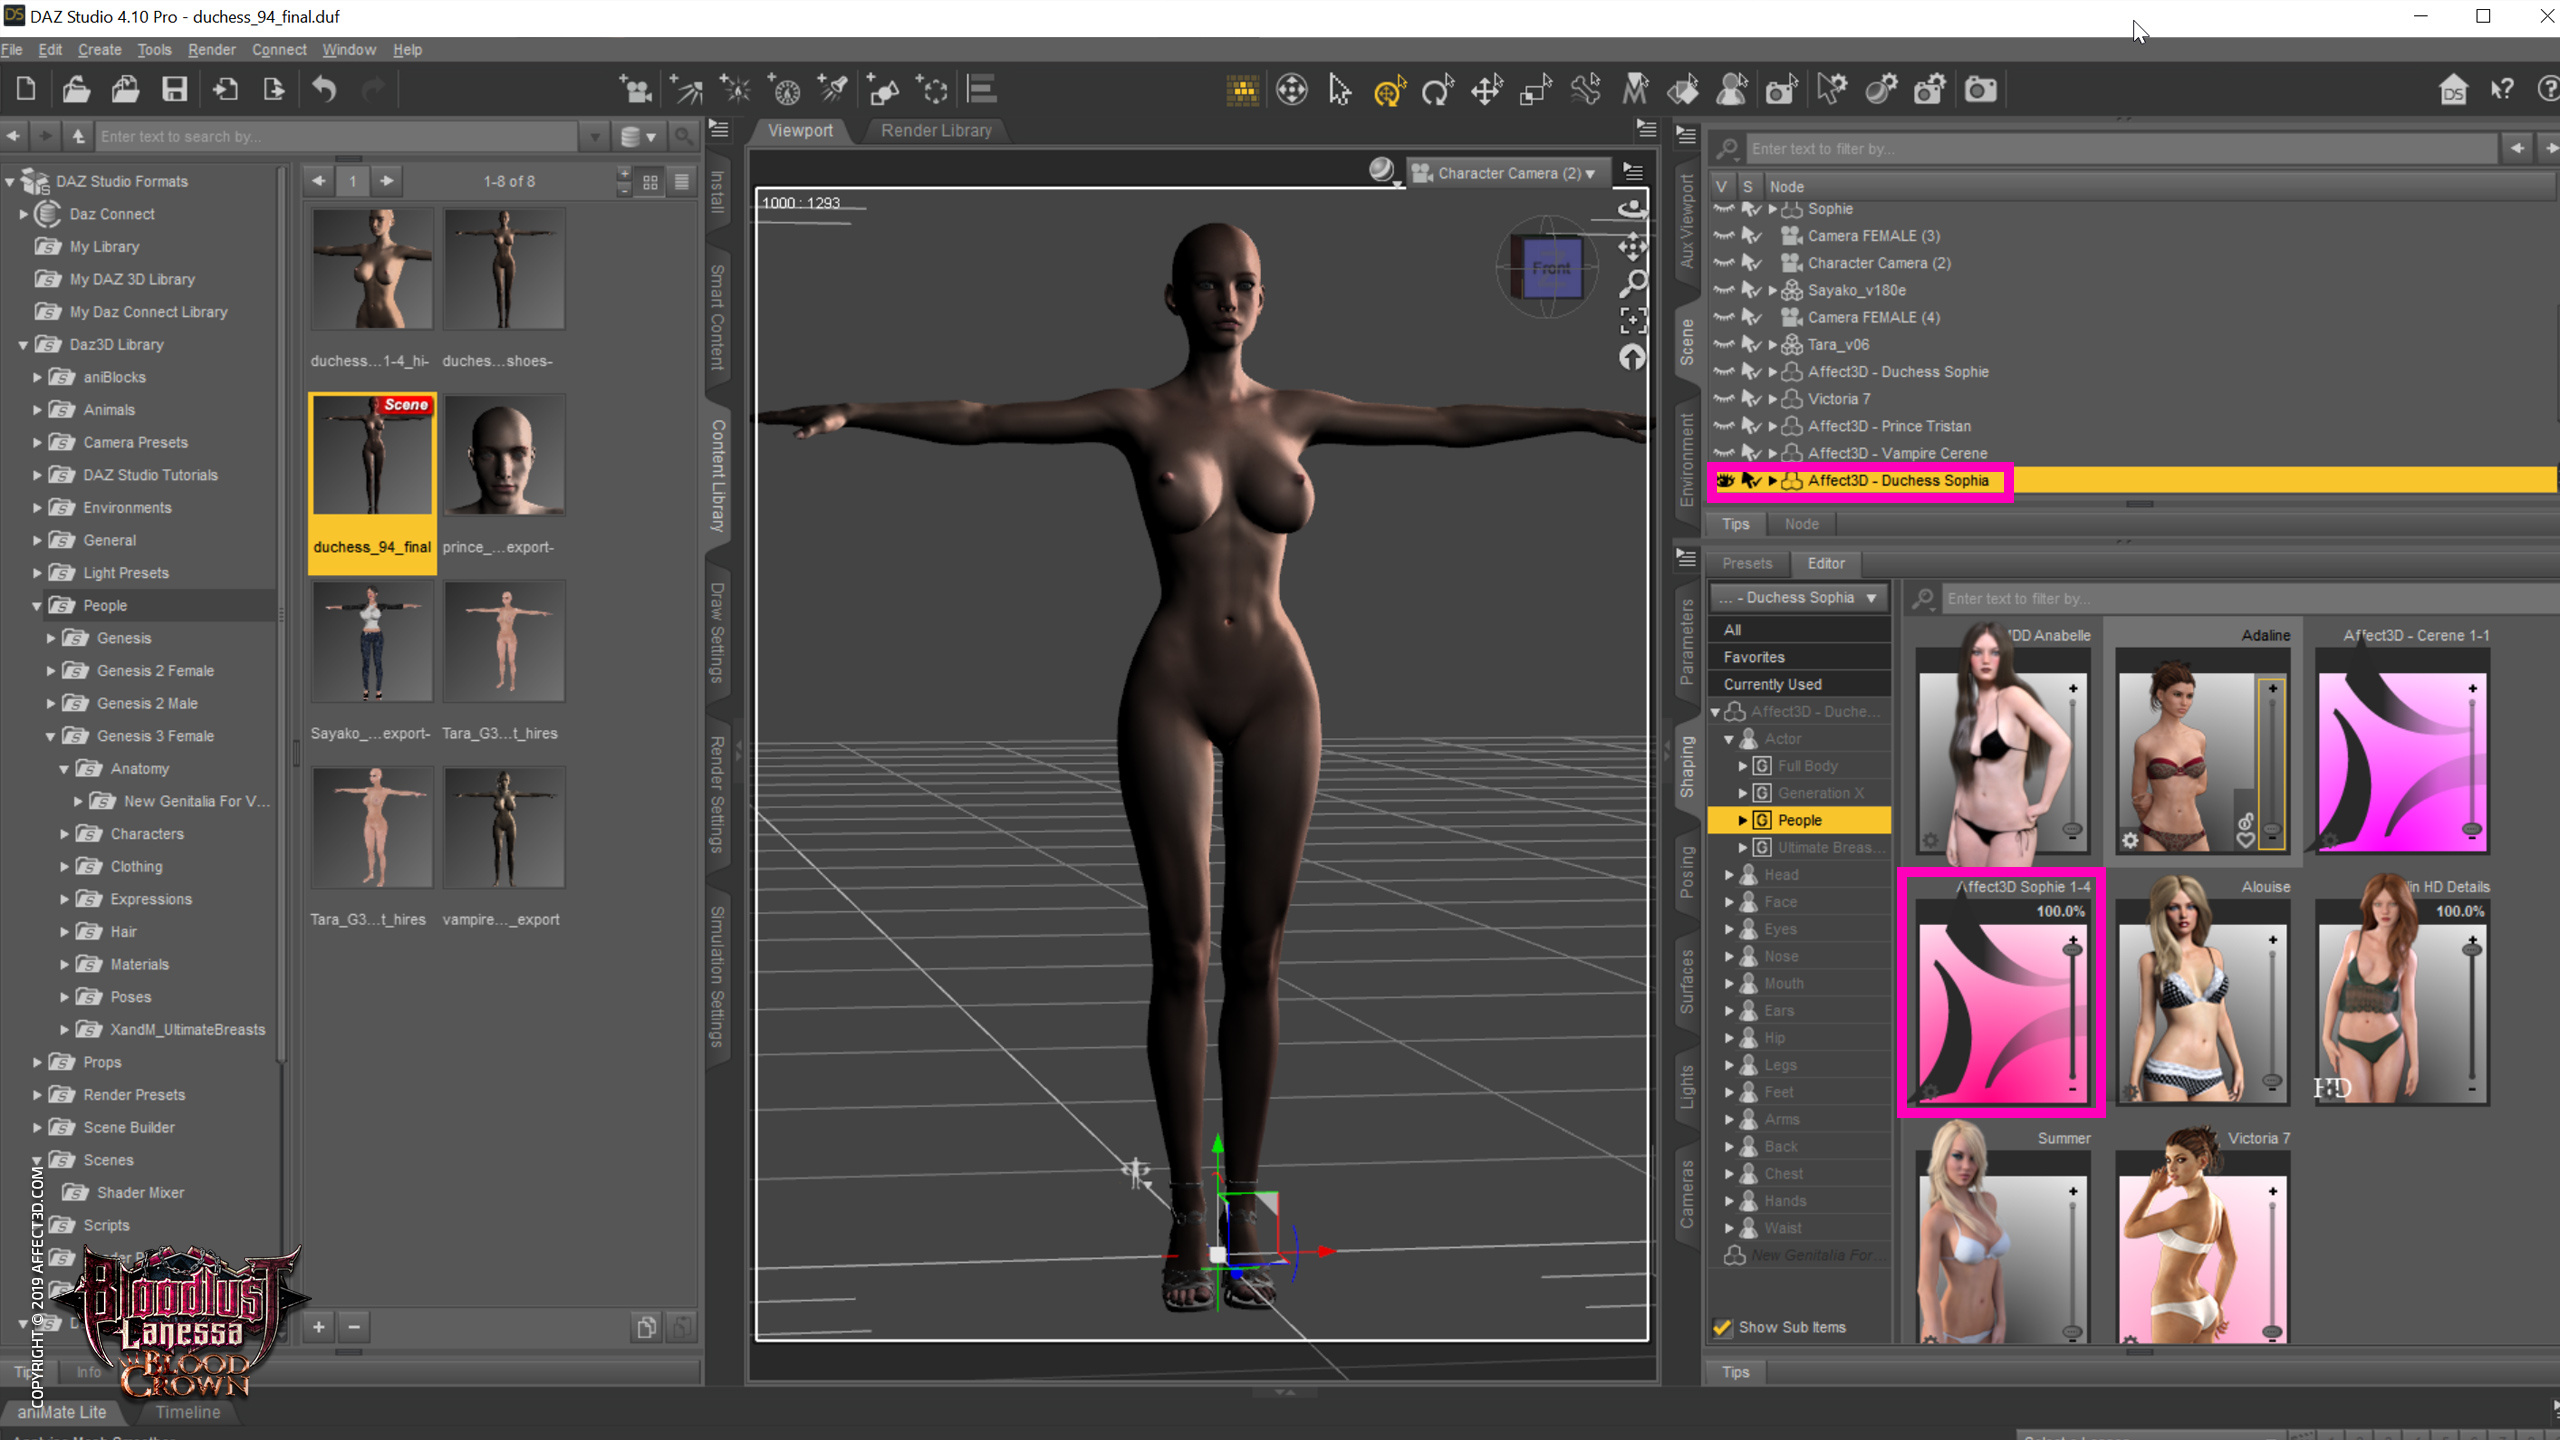Expand the Render Presets folder
The width and height of the screenshot is (2560, 1440).
(x=38, y=1095)
